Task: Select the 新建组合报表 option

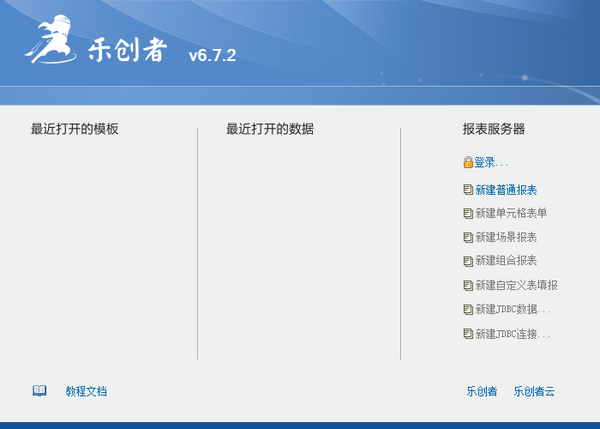Action: tap(506, 261)
